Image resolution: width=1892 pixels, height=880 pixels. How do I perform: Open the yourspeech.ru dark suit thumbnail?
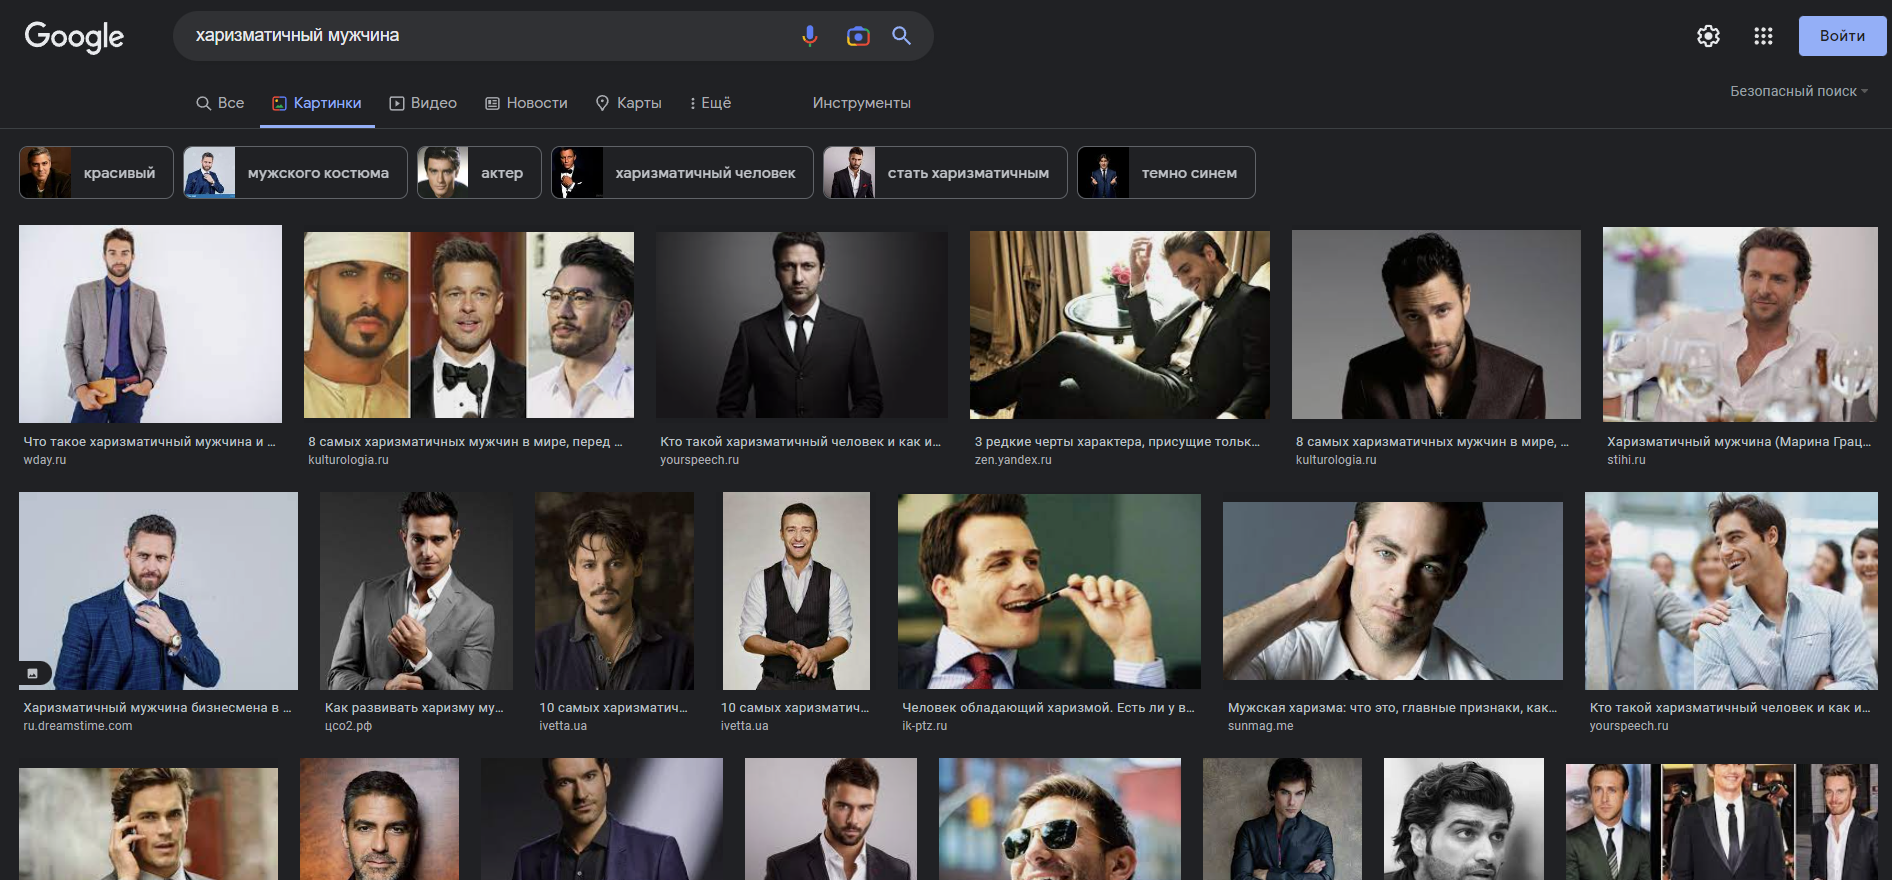[802, 325]
